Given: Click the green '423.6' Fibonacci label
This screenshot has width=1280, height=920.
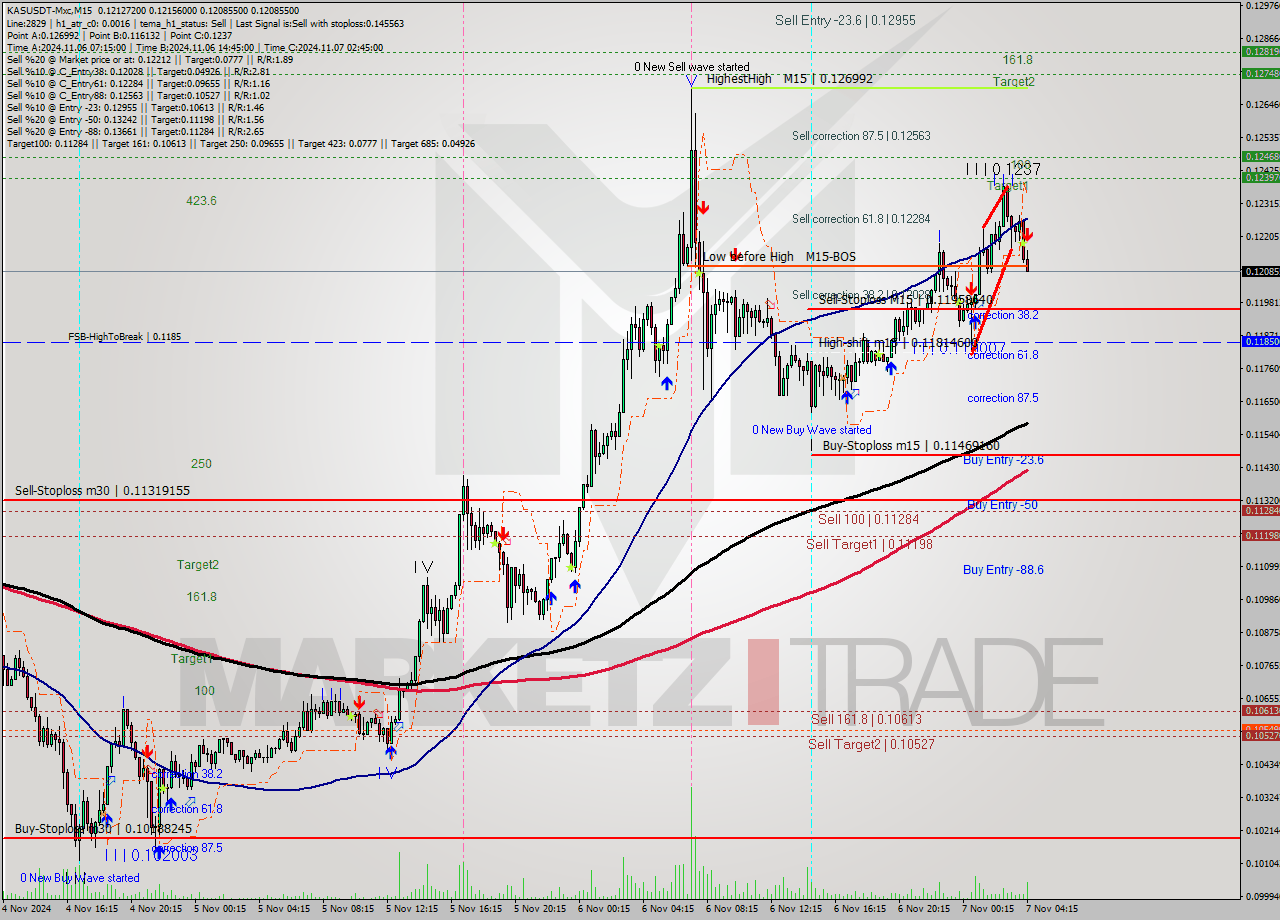Looking at the screenshot, I should click(201, 200).
